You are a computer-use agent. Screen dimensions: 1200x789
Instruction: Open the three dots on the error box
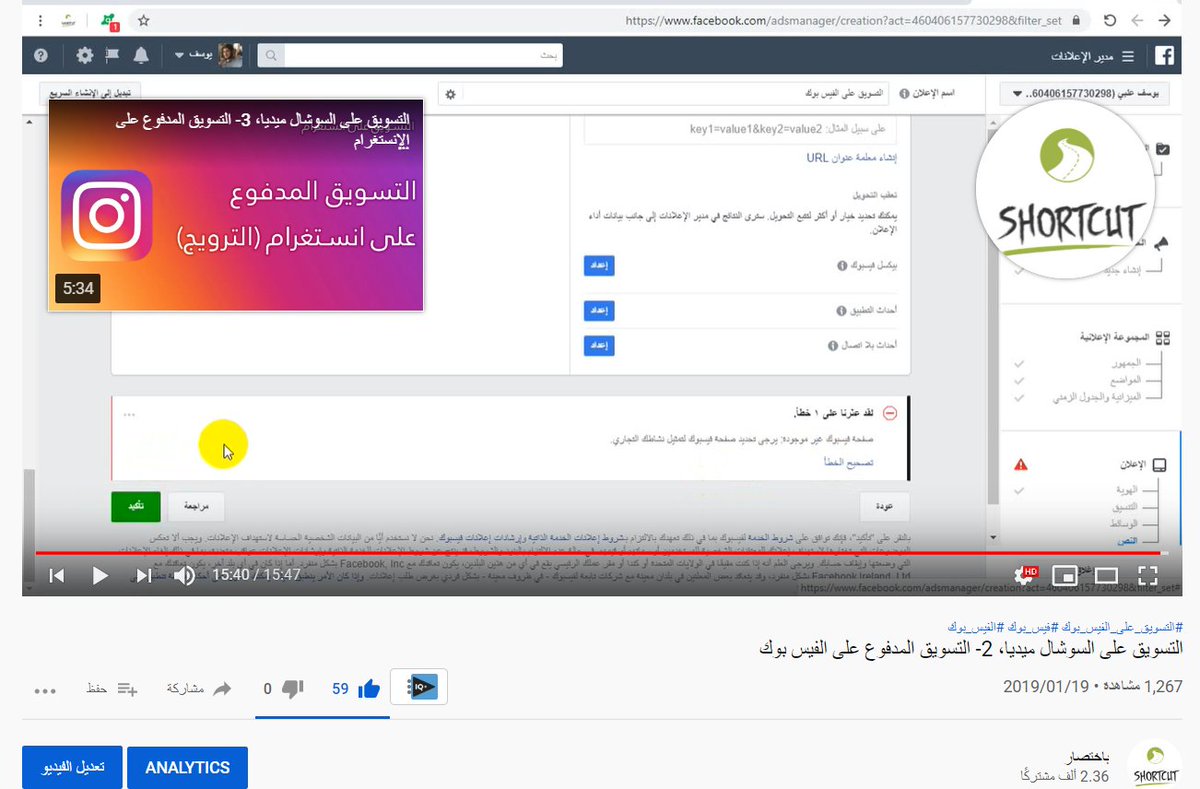[129, 414]
